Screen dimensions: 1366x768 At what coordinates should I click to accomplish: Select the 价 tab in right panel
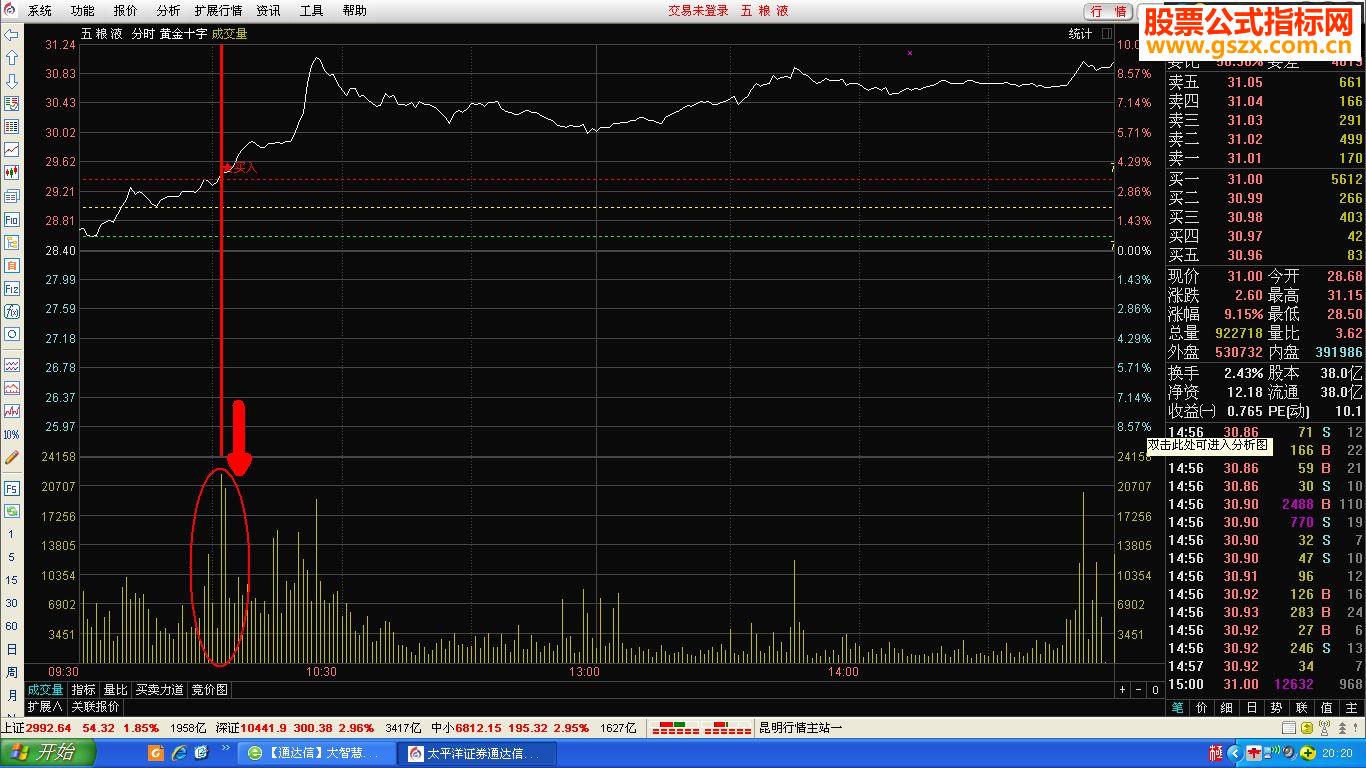pos(1203,707)
